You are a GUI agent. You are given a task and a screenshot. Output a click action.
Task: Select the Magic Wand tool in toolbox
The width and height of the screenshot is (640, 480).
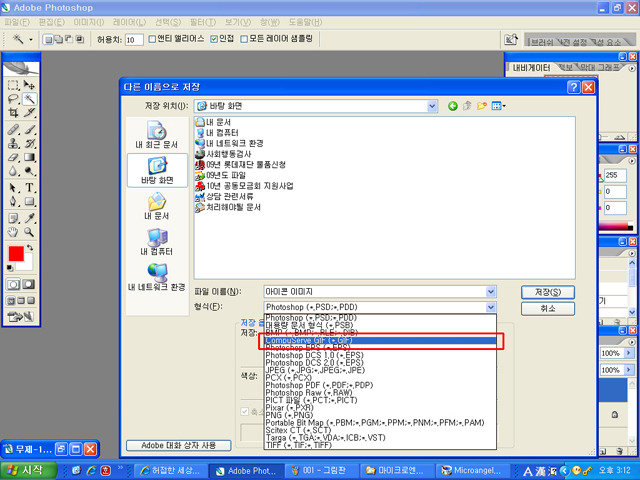[29, 99]
